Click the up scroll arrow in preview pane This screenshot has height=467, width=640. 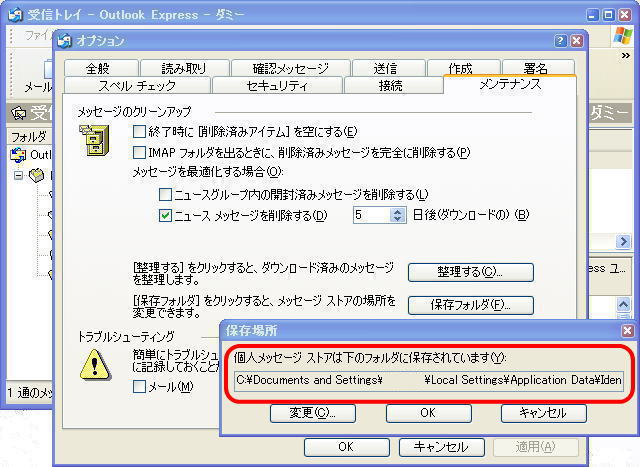(623, 305)
